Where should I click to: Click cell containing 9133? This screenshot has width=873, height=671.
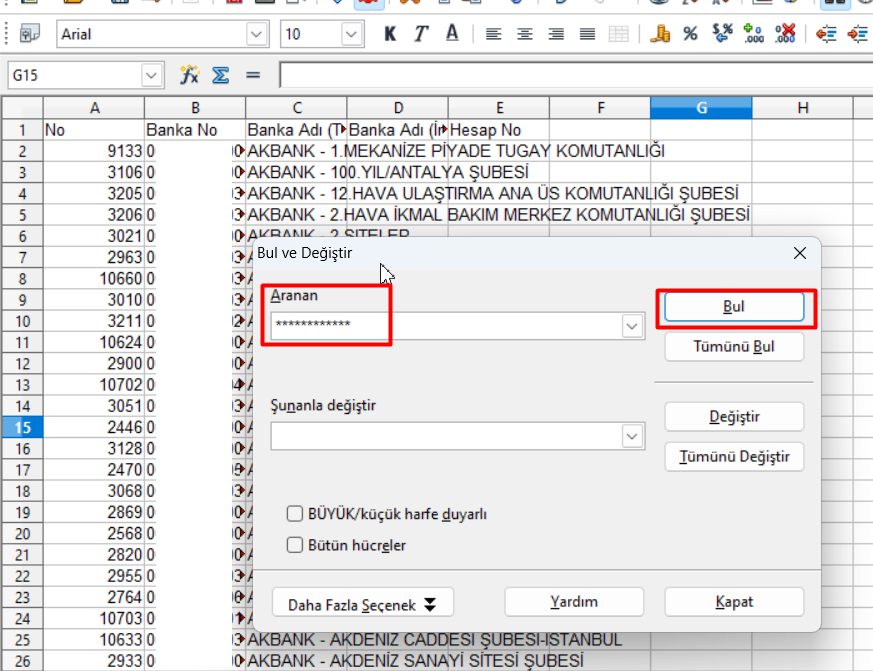click(x=94, y=151)
